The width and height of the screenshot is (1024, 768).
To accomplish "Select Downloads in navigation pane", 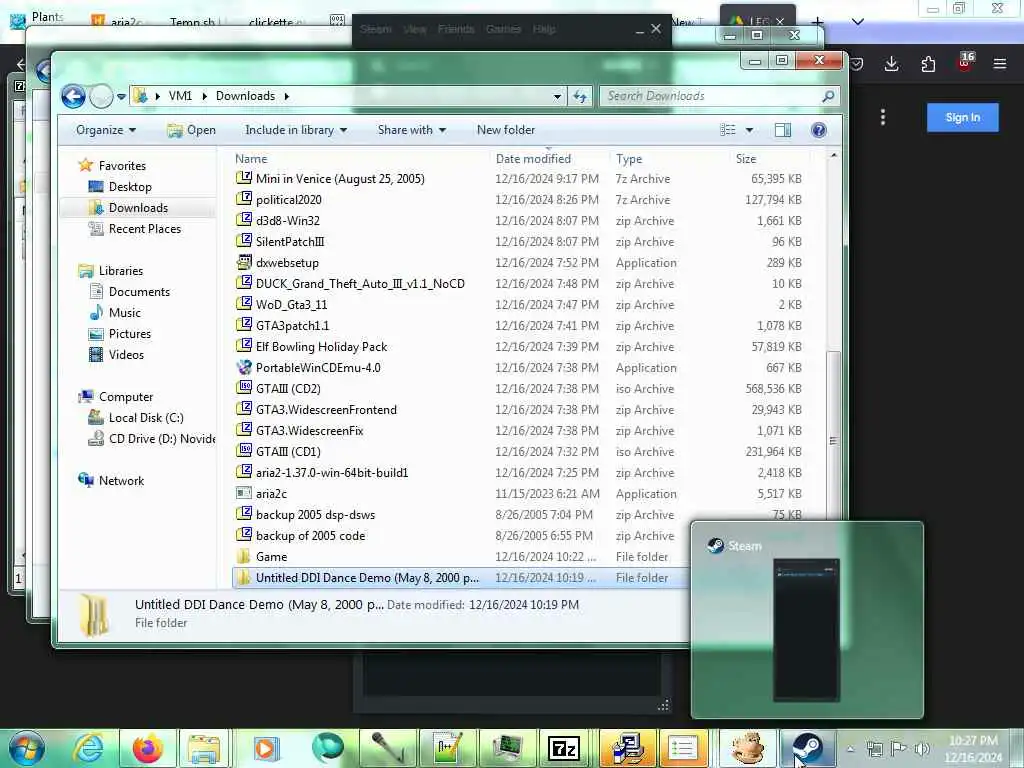I will click(x=138, y=208).
